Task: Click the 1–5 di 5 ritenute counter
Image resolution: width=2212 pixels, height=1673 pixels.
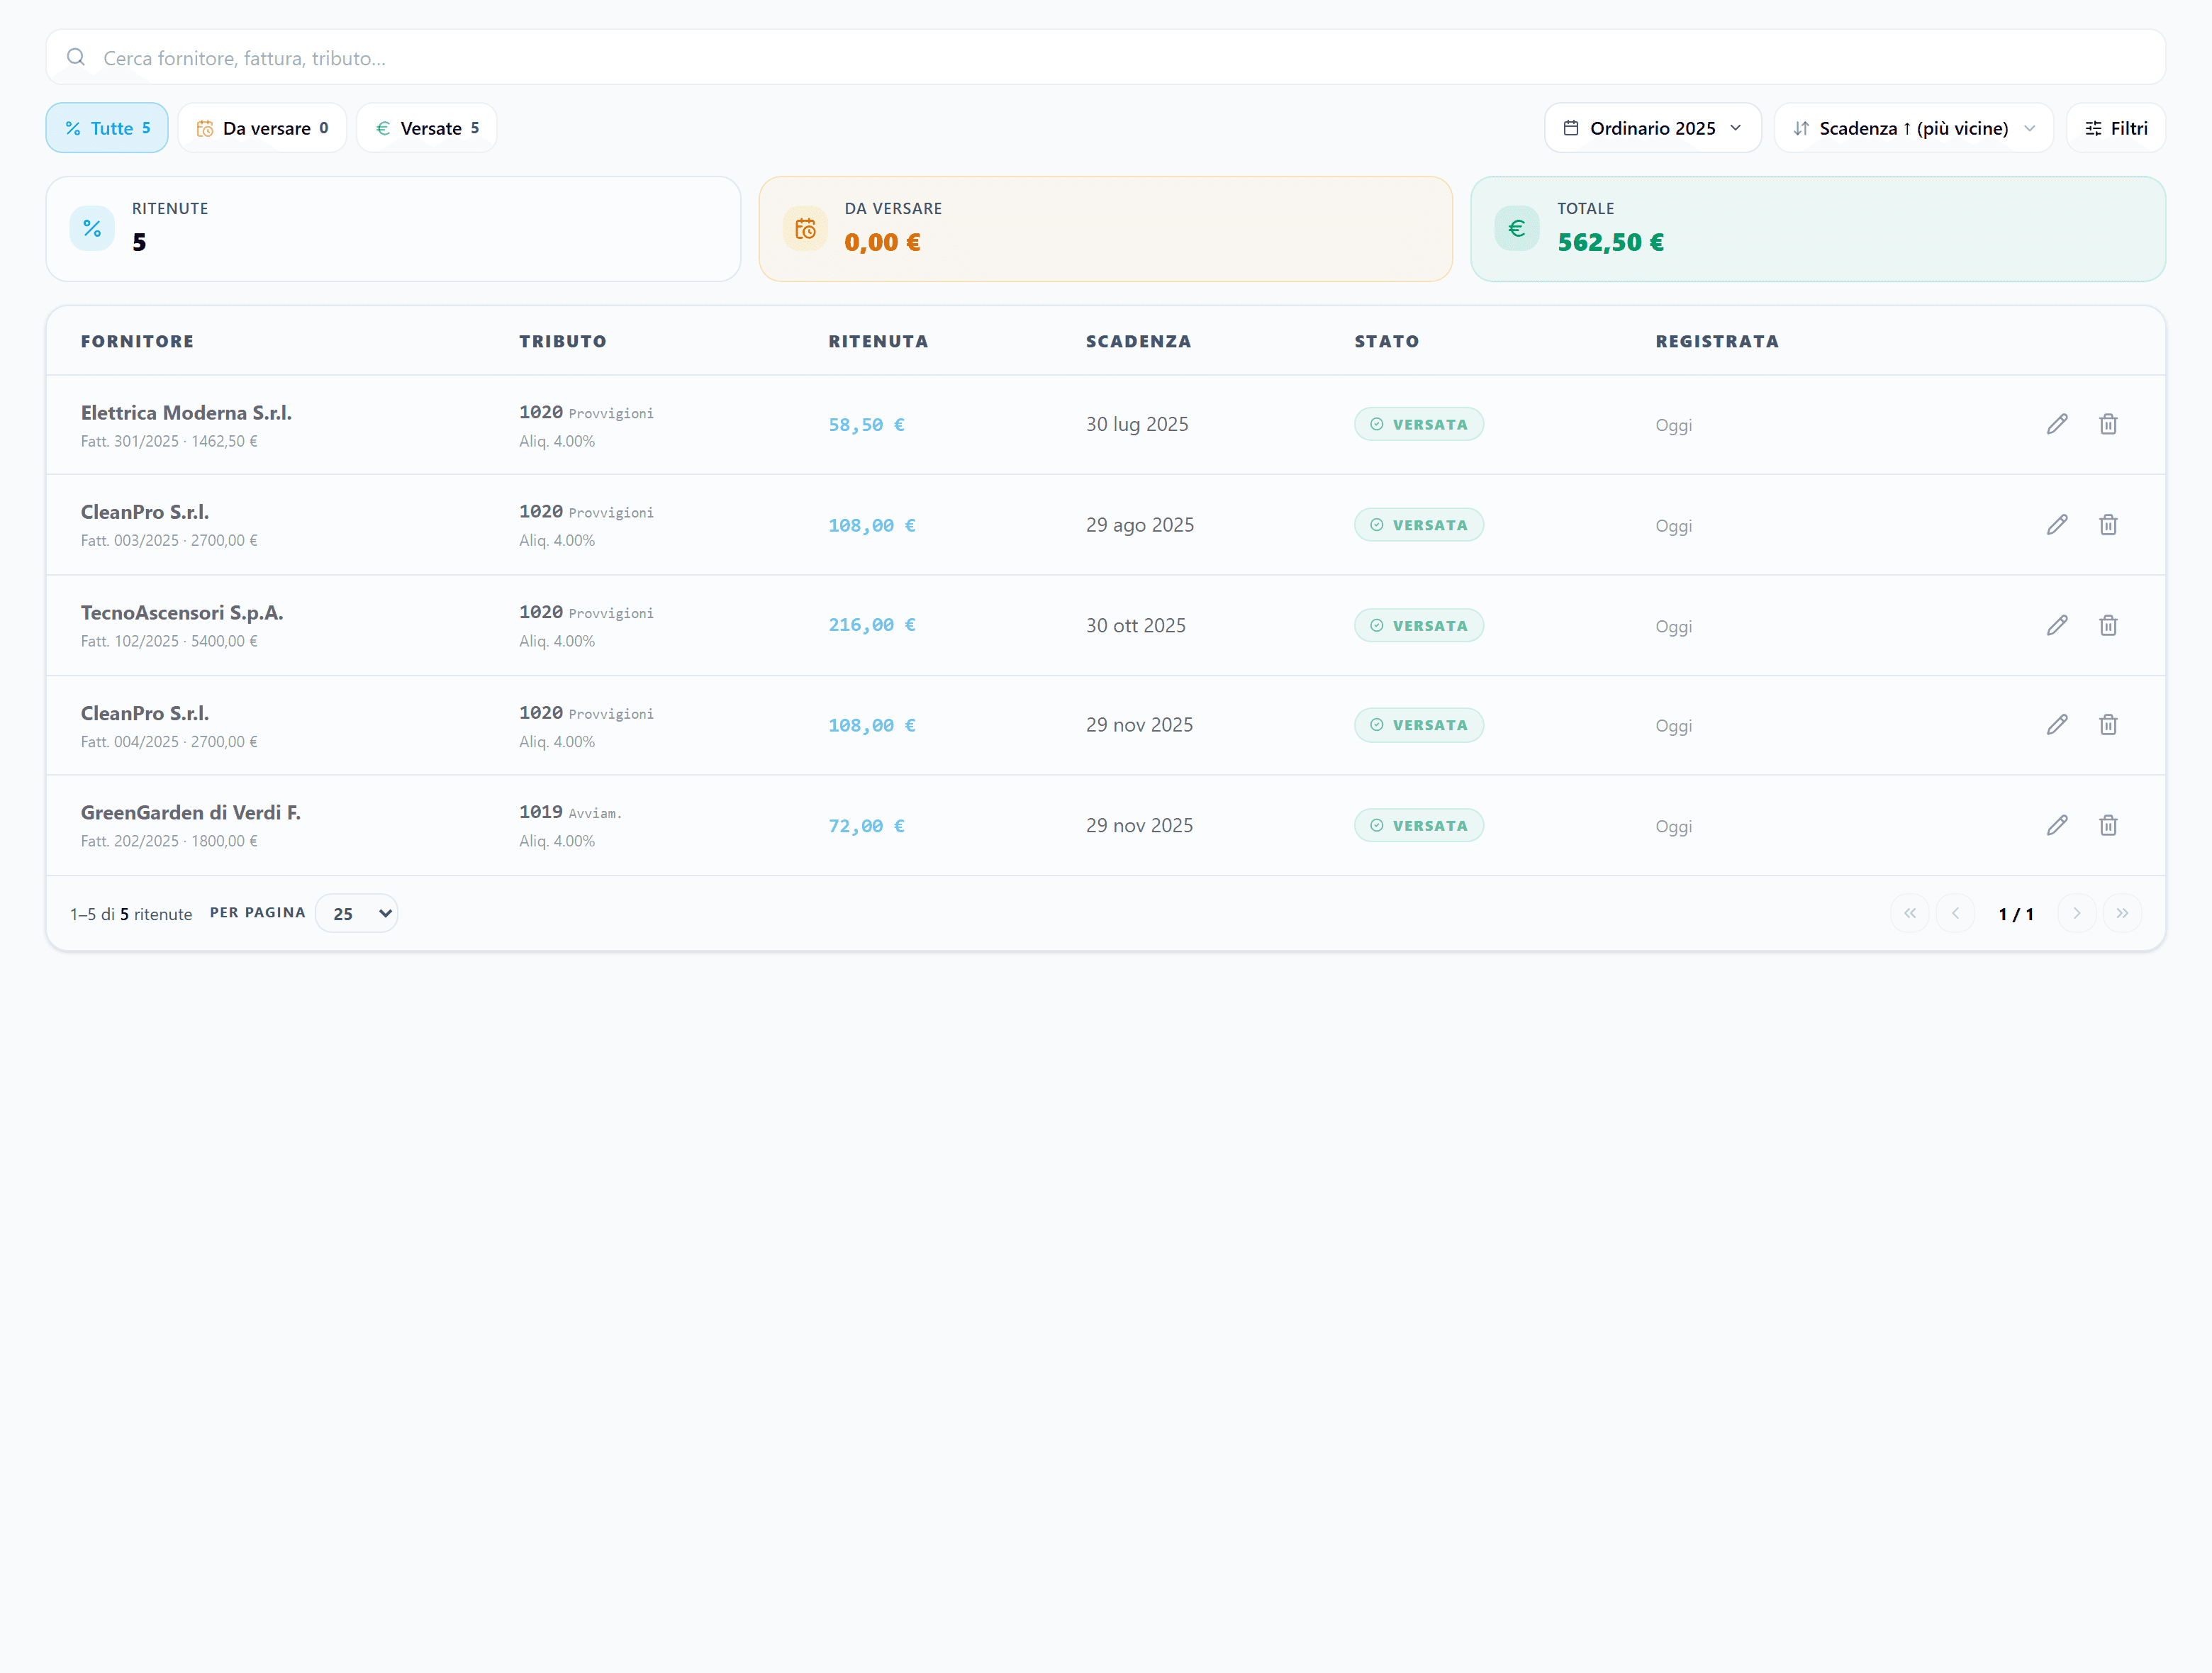Action: [x=131, y=914]
